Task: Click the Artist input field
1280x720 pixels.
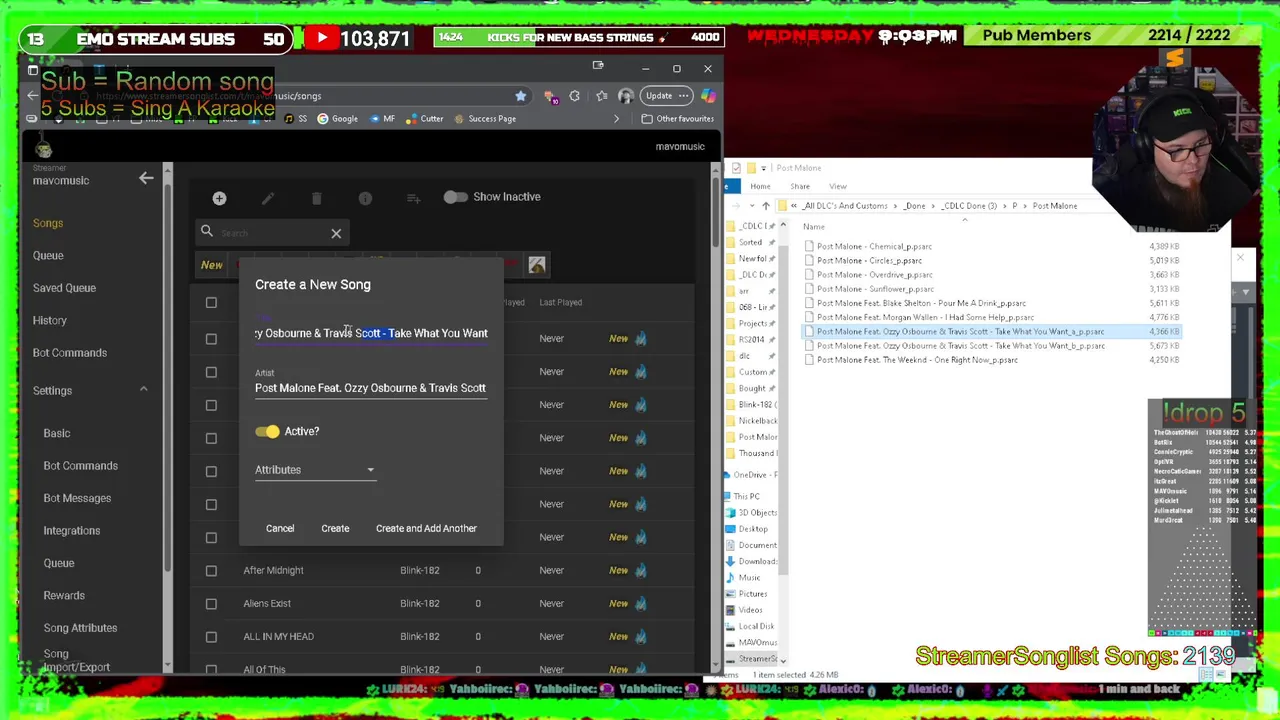Action: click(x=371, y=388)
